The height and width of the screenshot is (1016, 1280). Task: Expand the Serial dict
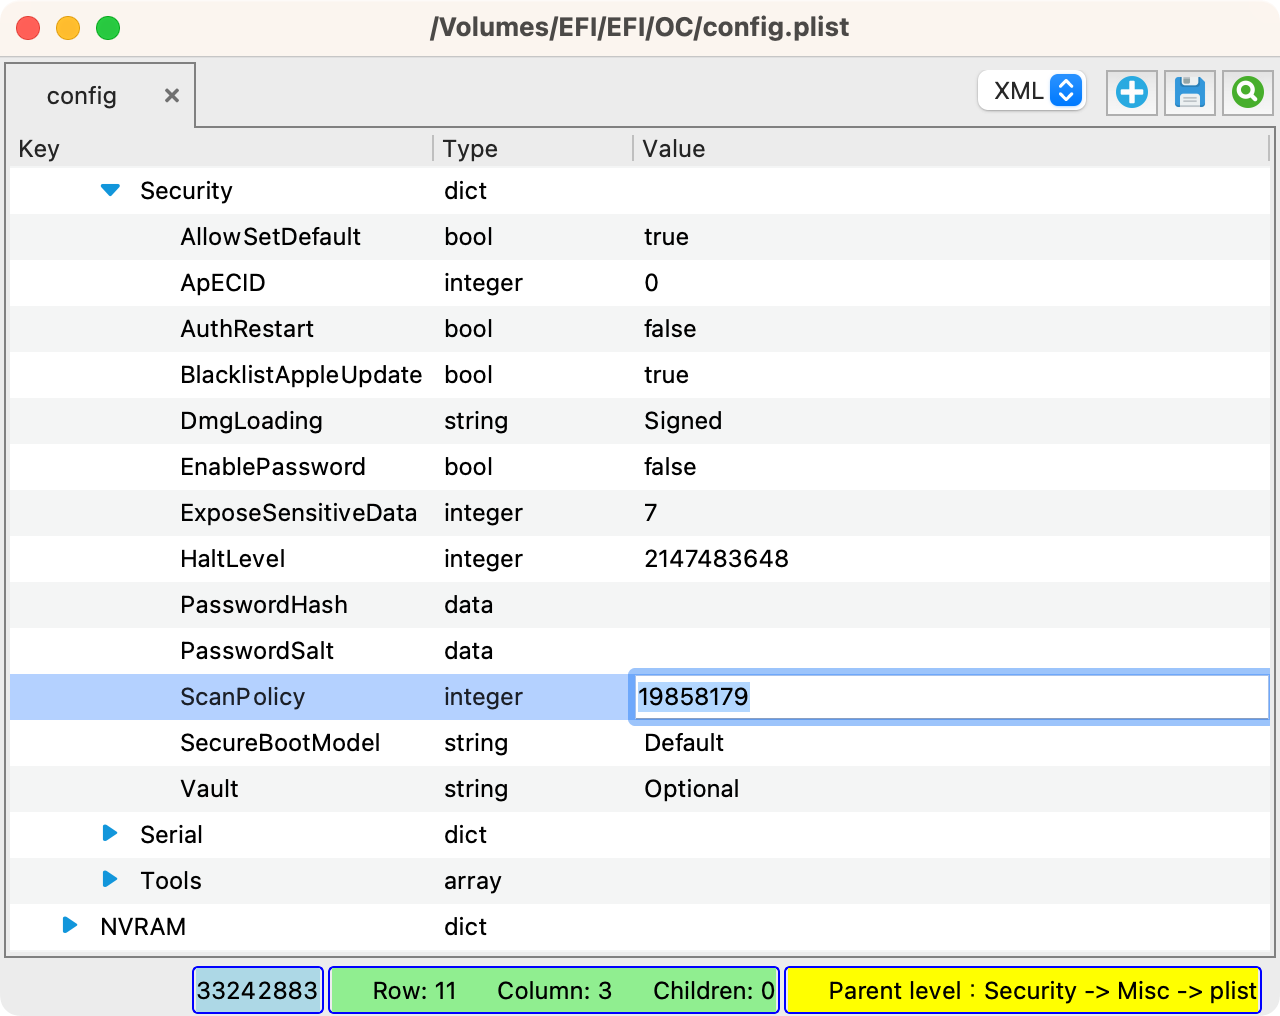click(110, 833)
